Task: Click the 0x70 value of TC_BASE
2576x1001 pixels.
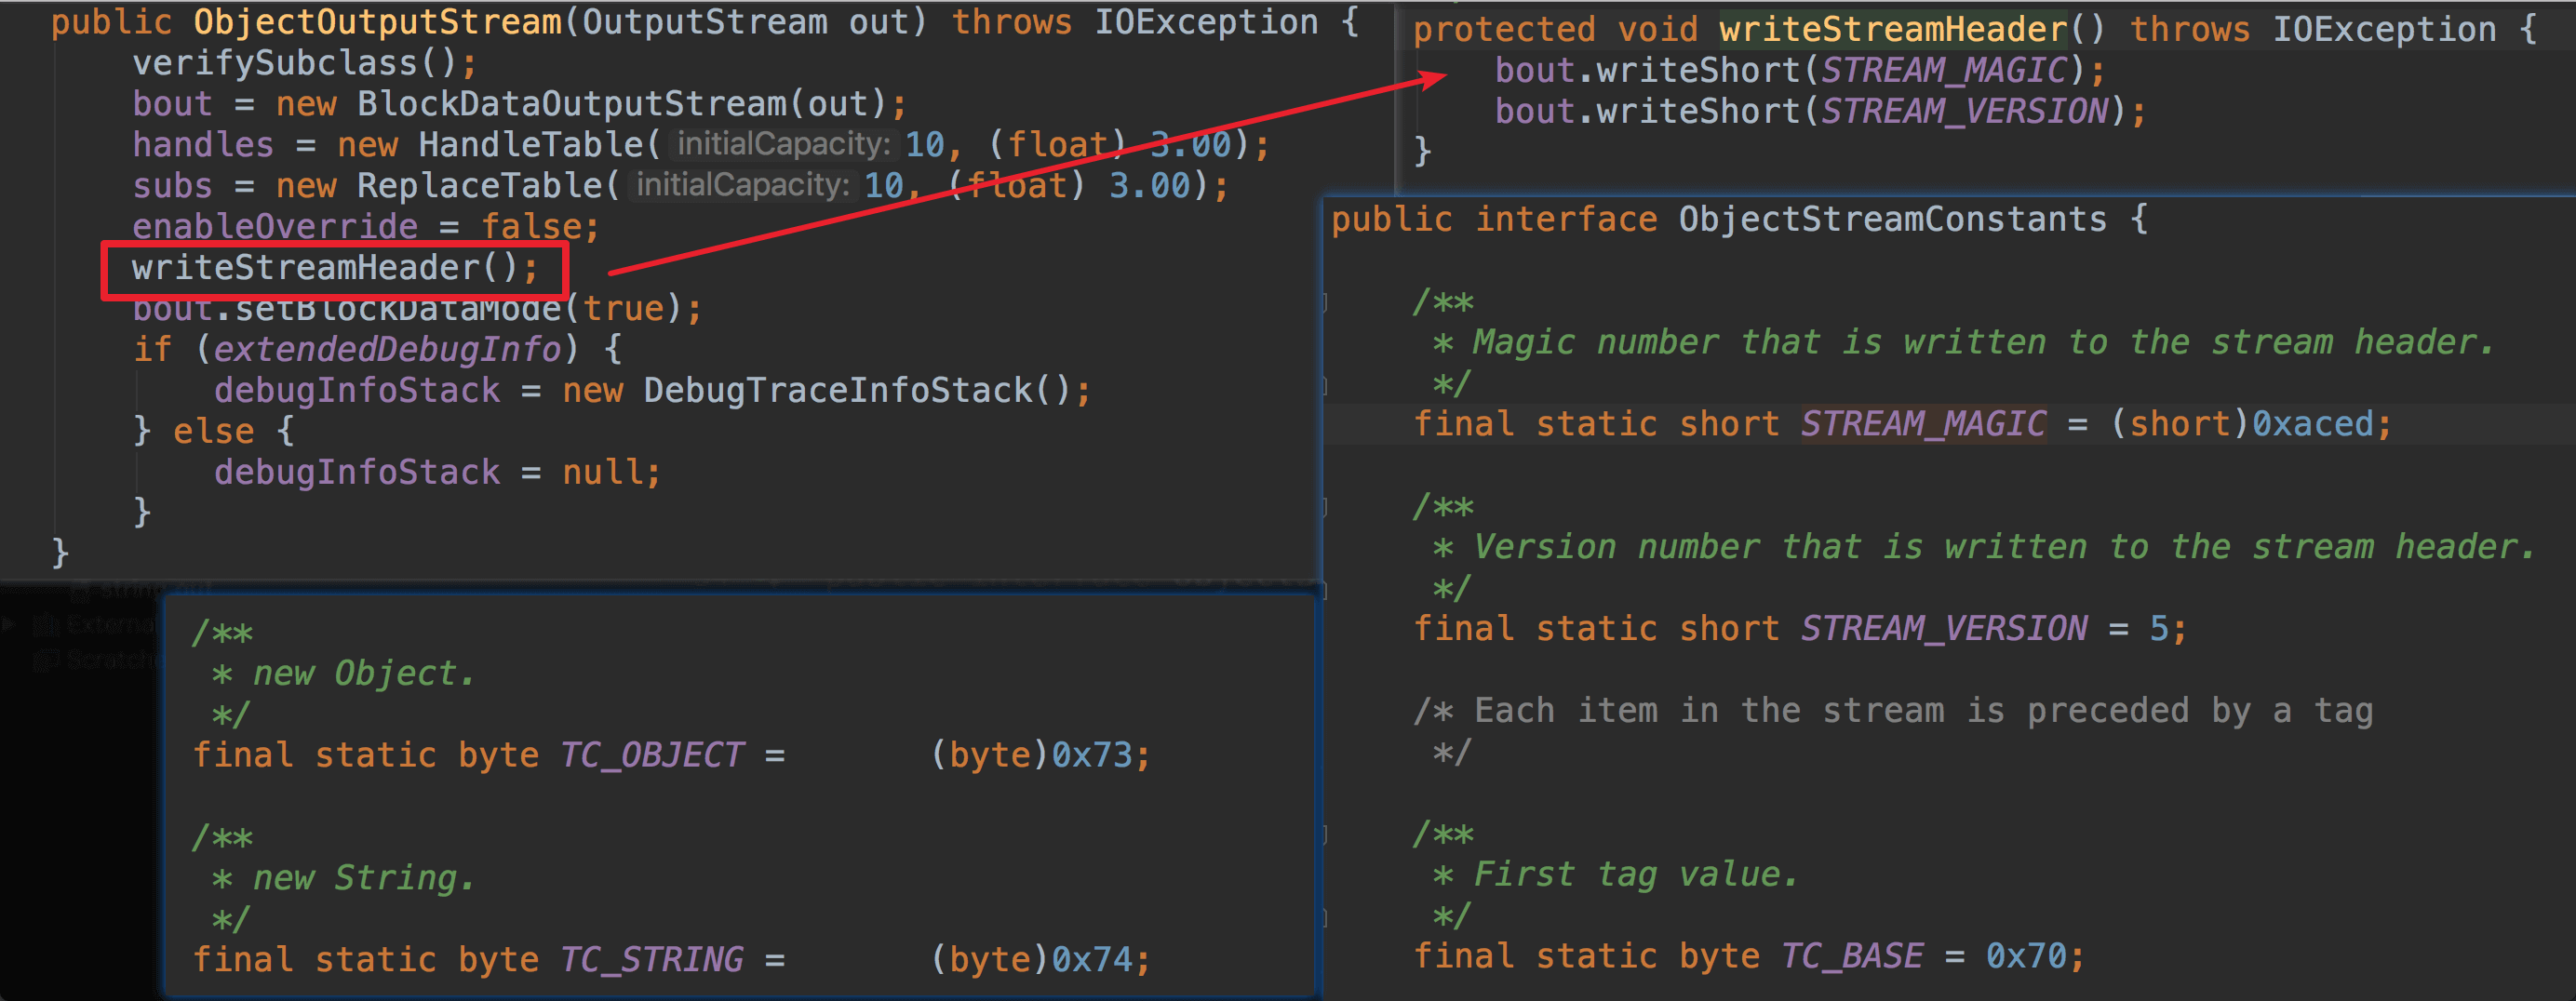Action: (2025, 956)
